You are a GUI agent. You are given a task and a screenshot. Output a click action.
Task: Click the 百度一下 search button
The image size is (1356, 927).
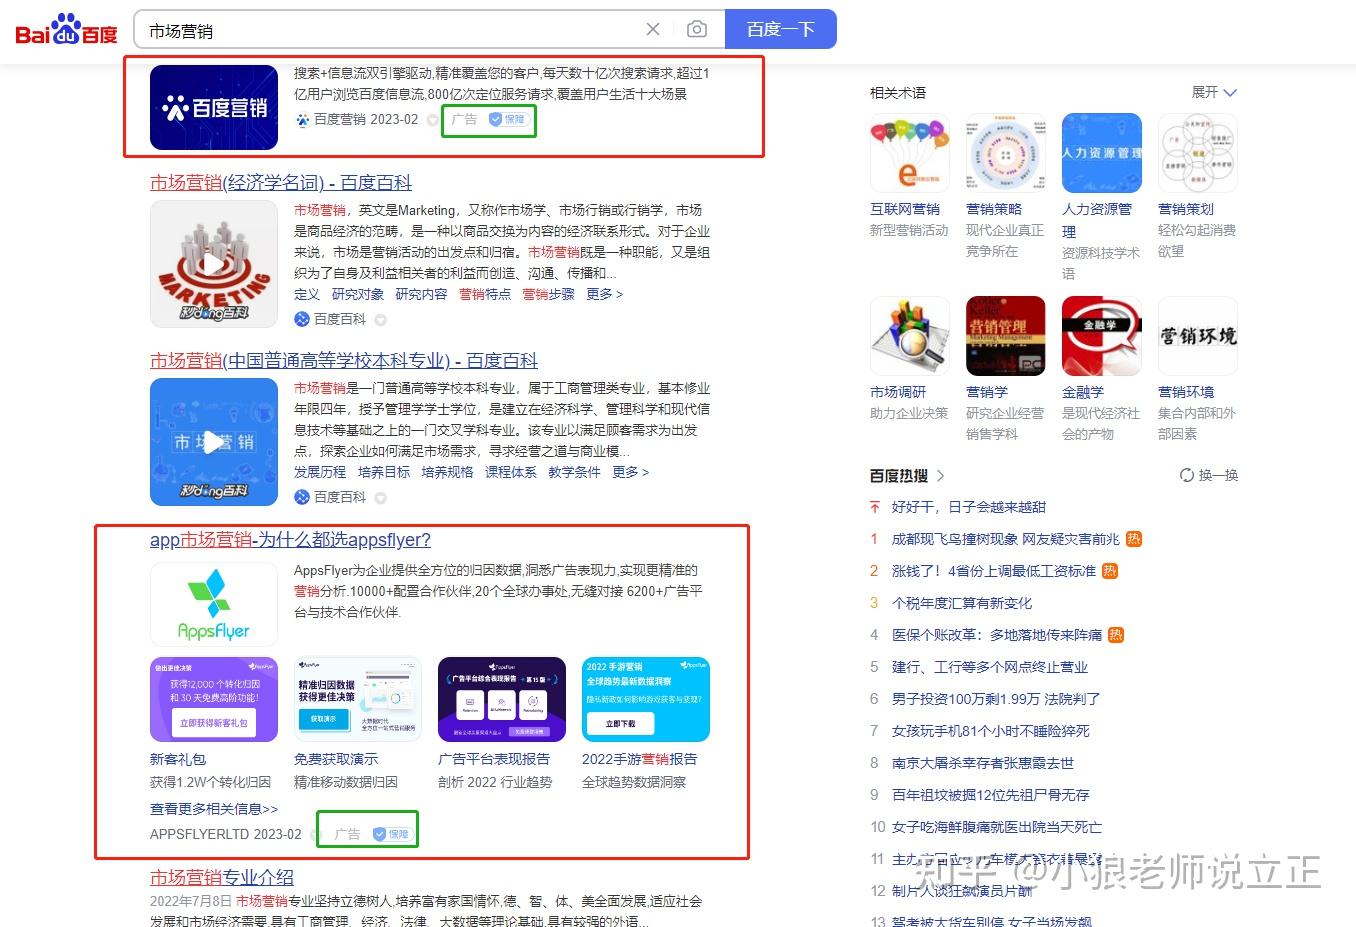(x=780, y=30)
